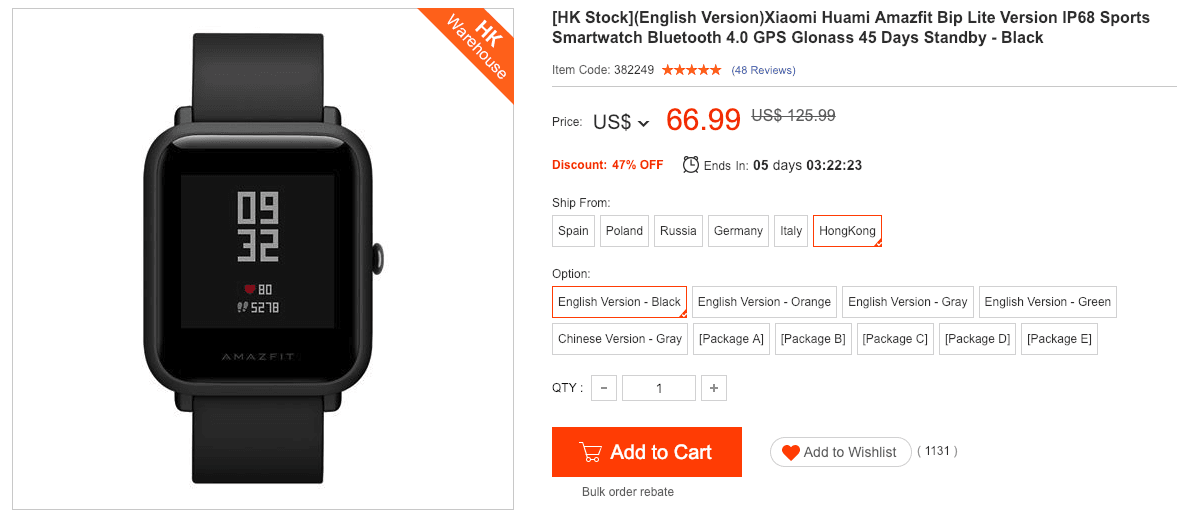Pick the English Version - Orange option
The image size is (1177, 516).
click(x=764, y=302)
